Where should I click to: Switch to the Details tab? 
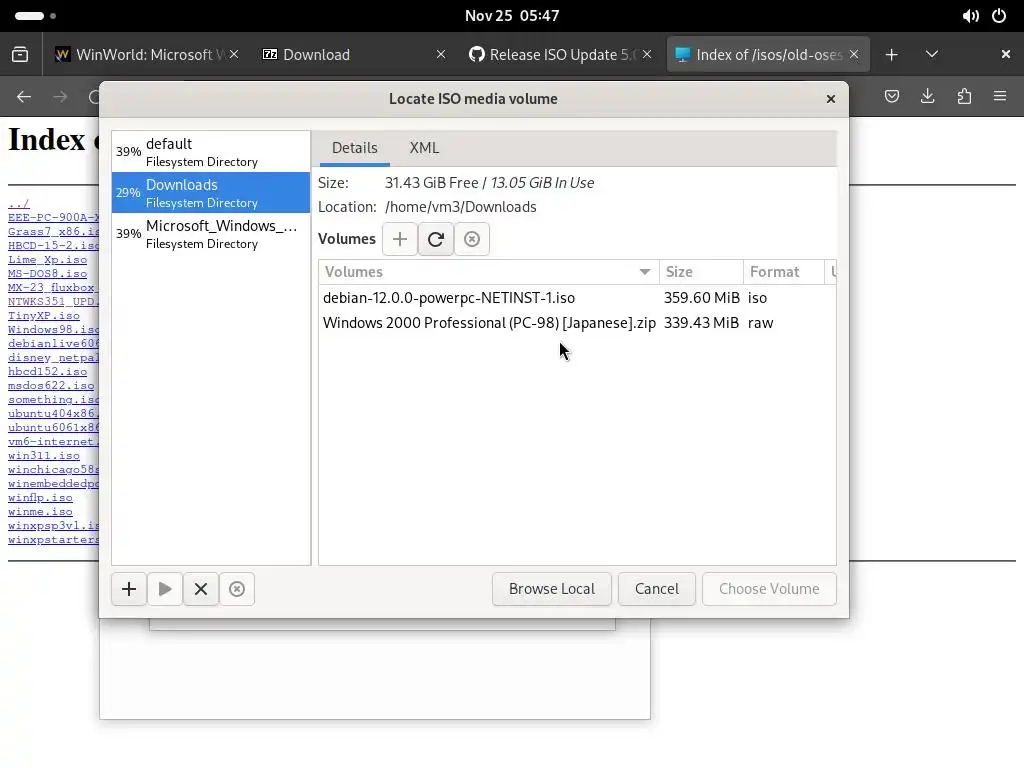pyautogui.click(x=355, y=148)
